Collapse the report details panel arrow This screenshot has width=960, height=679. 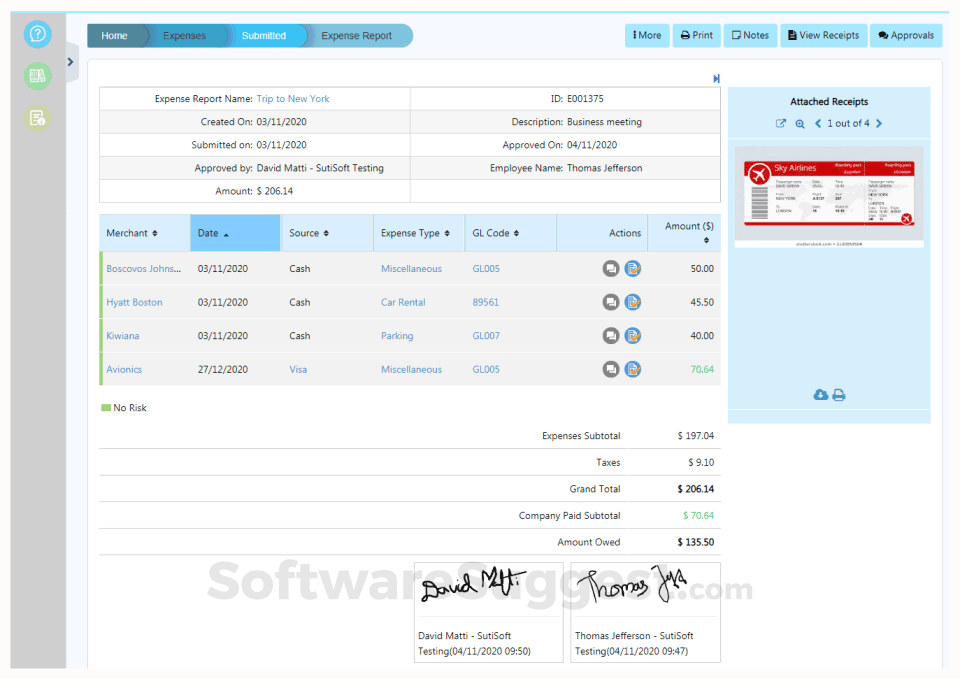[715, 77]
